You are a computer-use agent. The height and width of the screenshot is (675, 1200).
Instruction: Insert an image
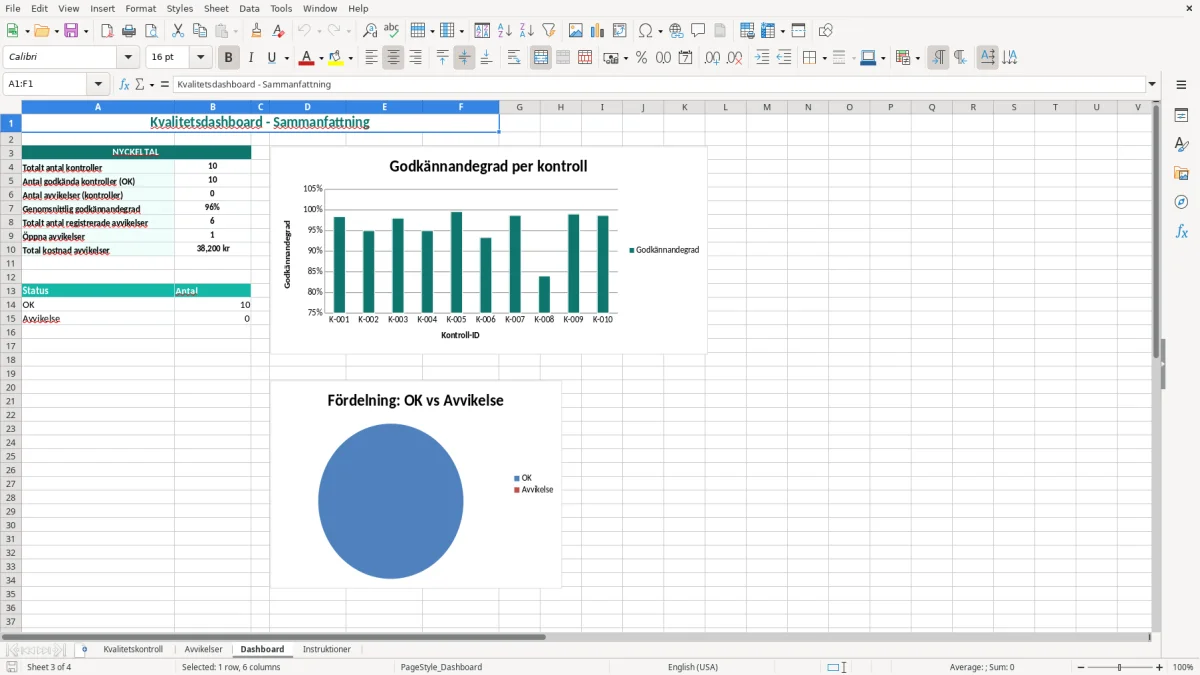click(575, 31)
